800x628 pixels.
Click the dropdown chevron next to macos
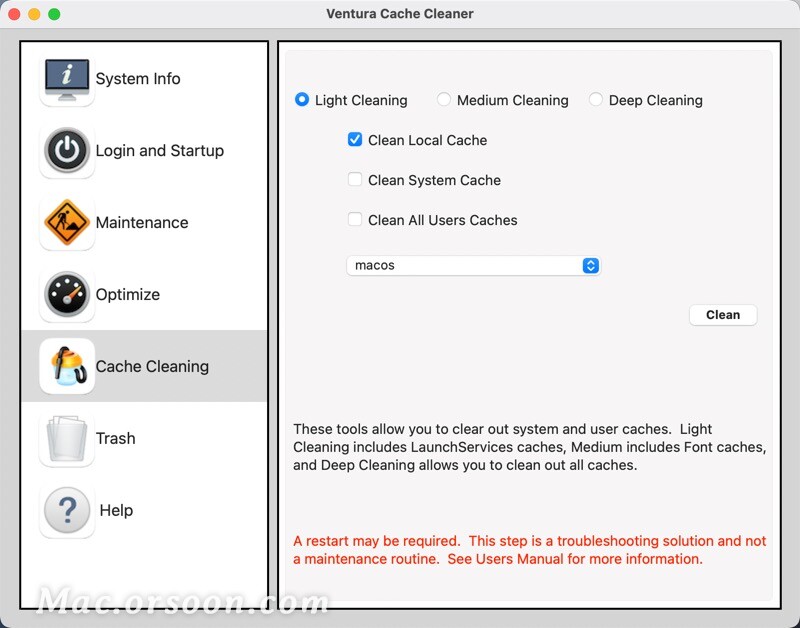590,265
